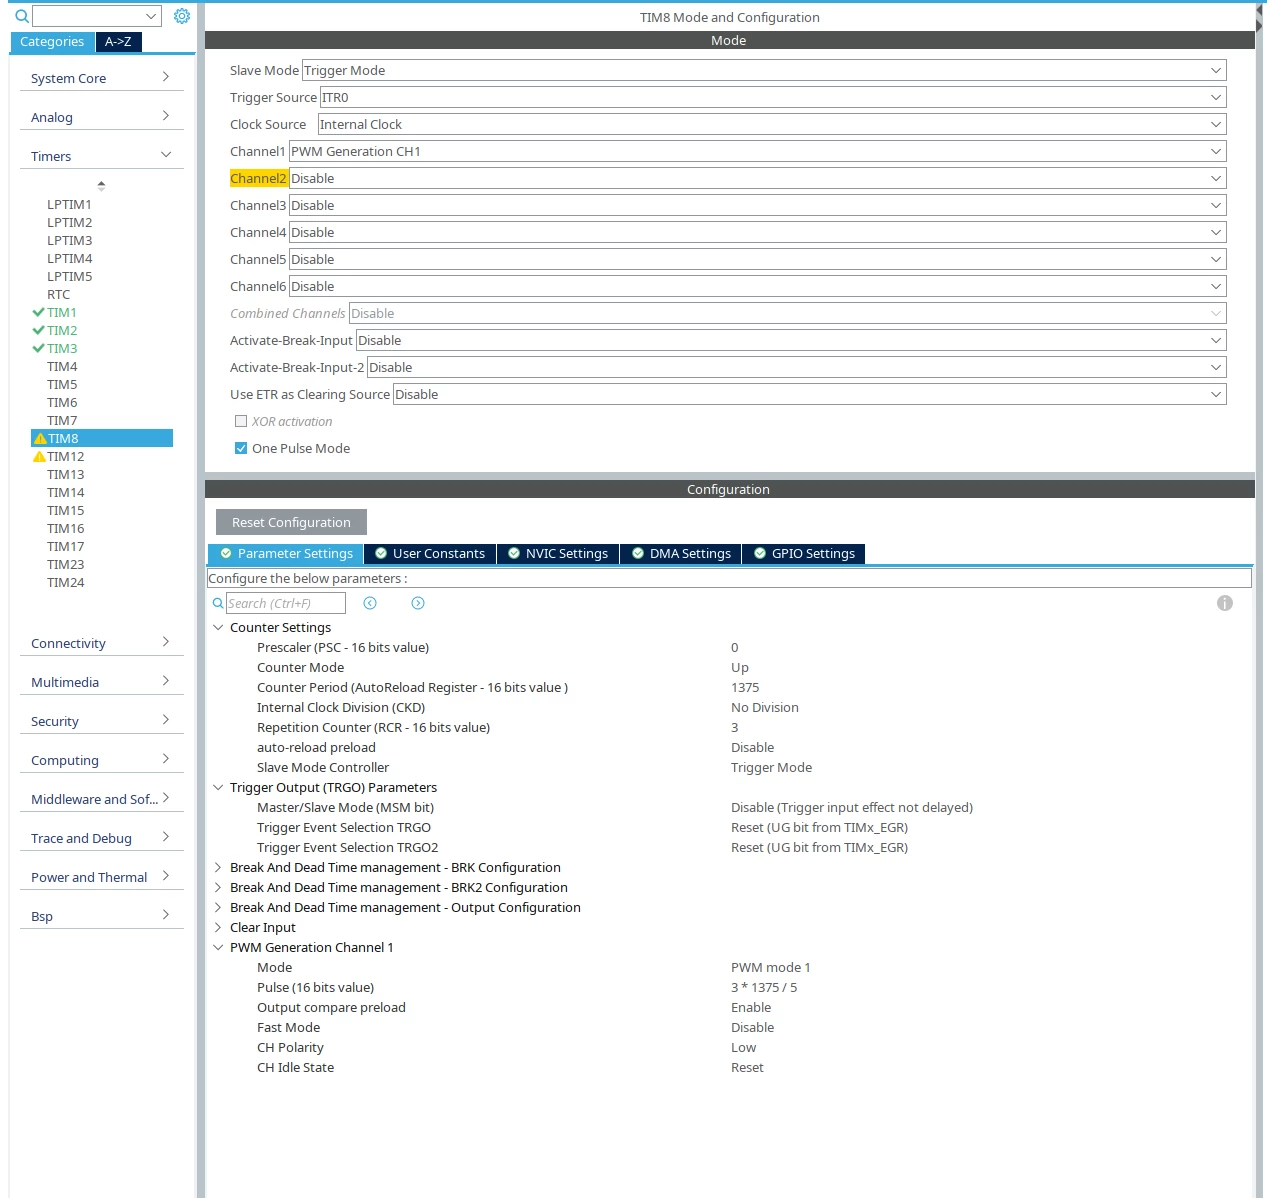
Task: Collapse the Counter Settings group
Action: (x=218, y=627)
